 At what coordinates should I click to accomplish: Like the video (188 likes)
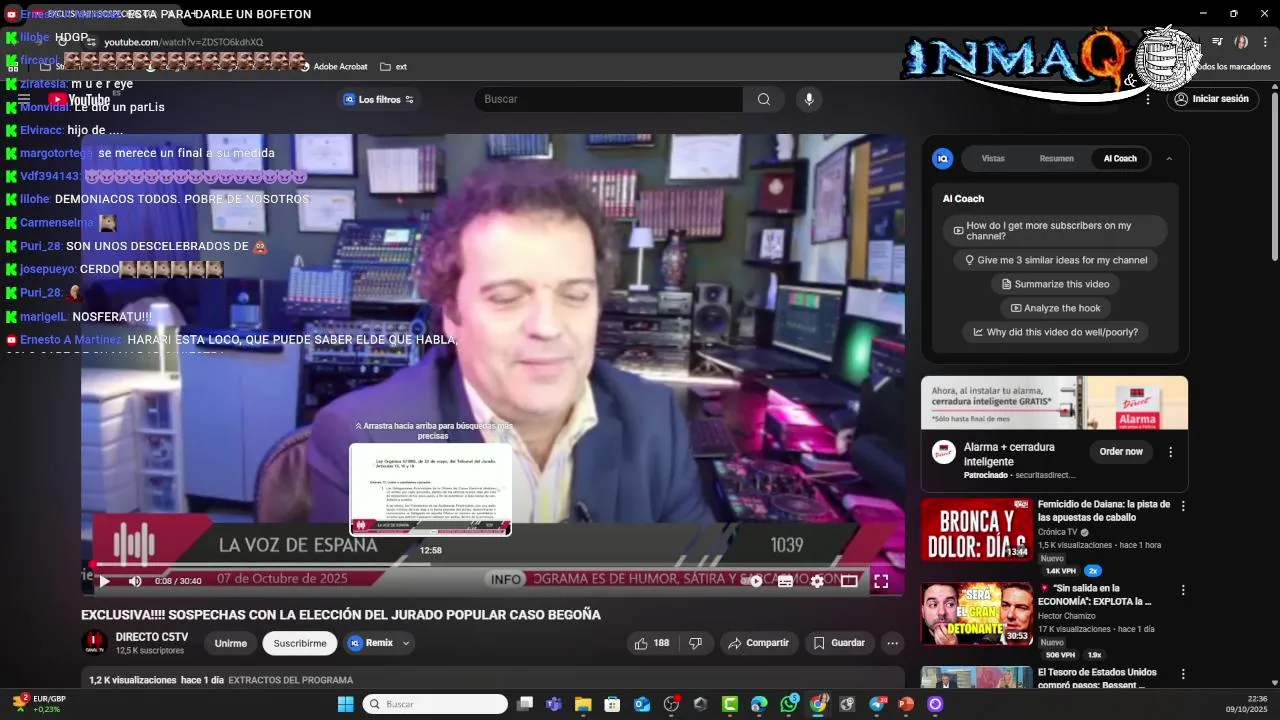click(x=652, y=643)
